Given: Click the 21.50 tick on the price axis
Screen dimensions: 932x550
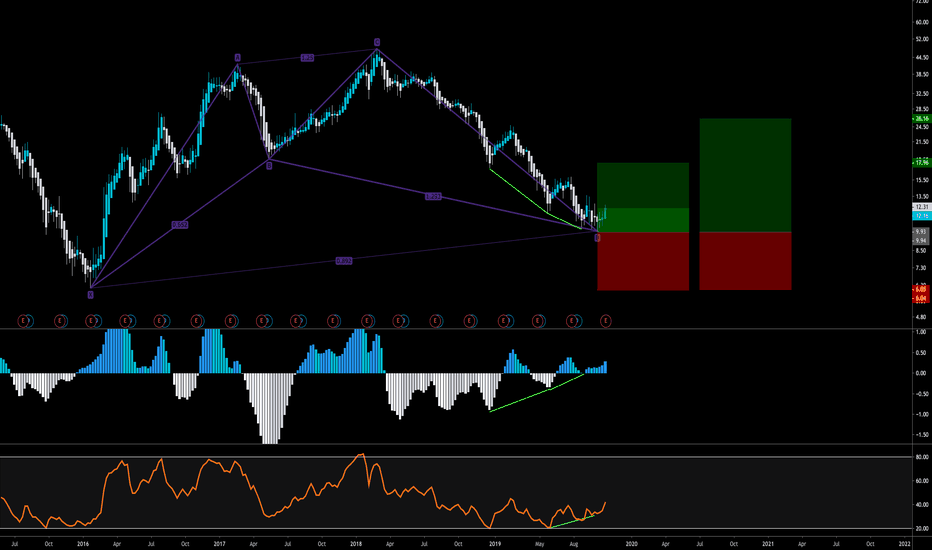Looking at the screenshot, I should click(x=922, y=142).
